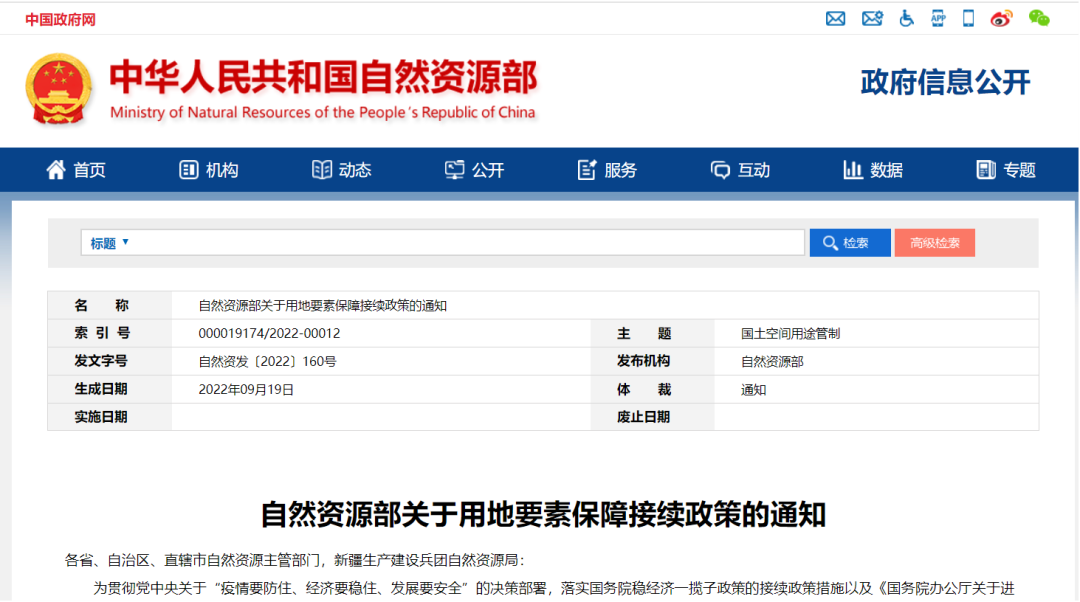Click the mobile version icon
This screenshot has width=1080, height=602.
click(967, 18)
